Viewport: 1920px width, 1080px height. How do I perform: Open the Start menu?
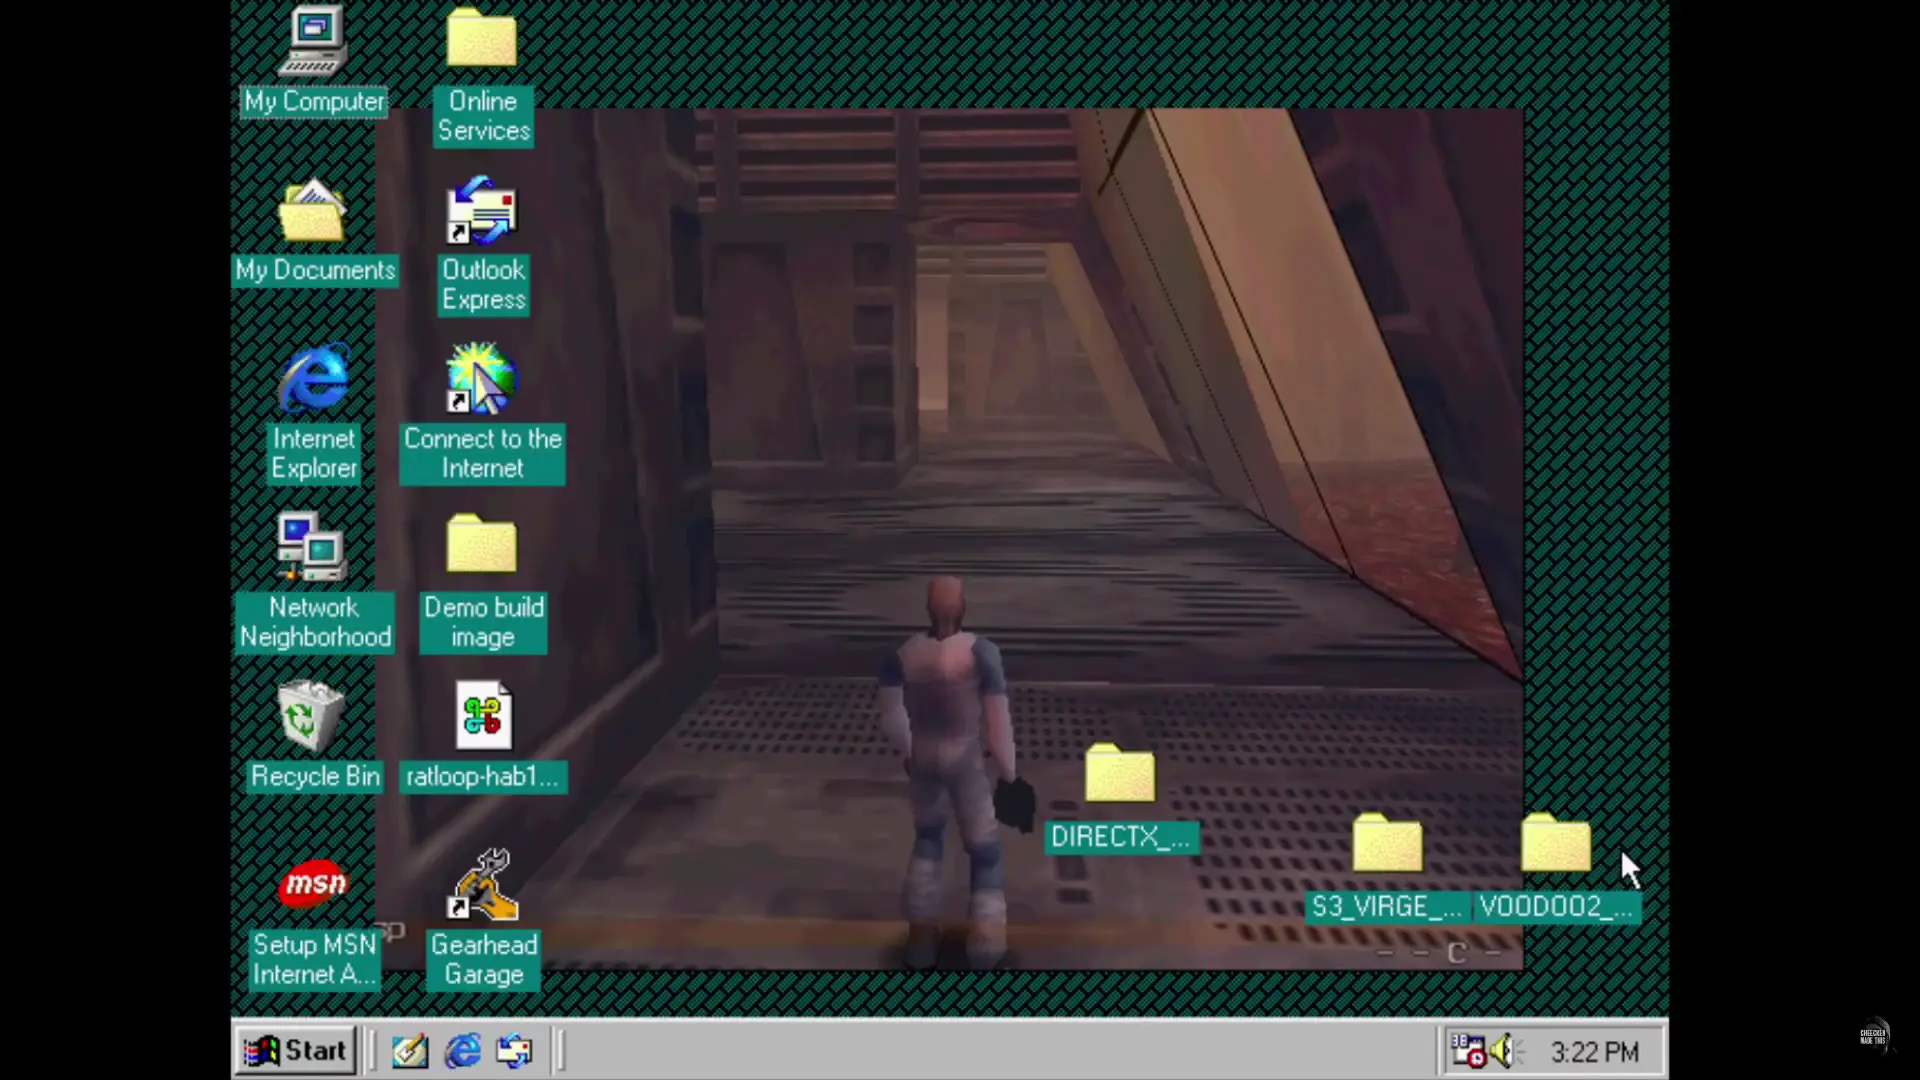pos(295,1050)
